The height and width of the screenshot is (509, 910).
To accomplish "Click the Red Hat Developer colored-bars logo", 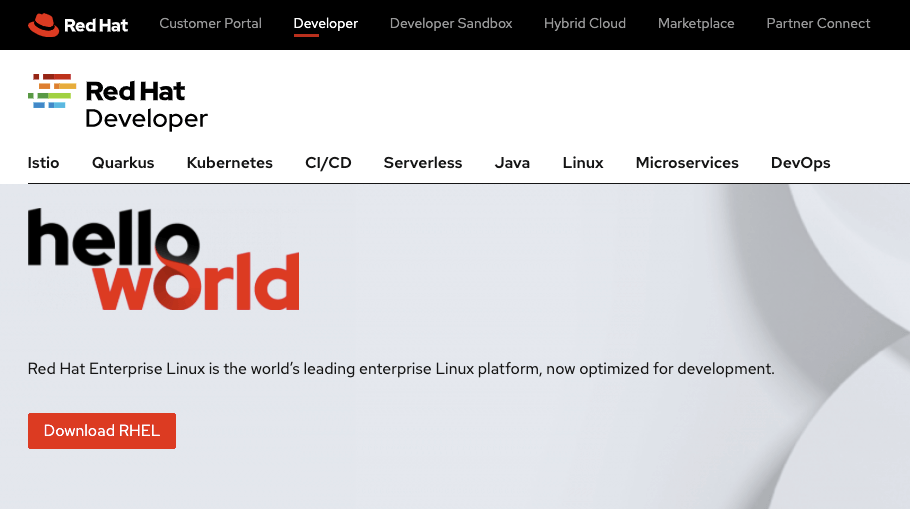I will 51,91.
